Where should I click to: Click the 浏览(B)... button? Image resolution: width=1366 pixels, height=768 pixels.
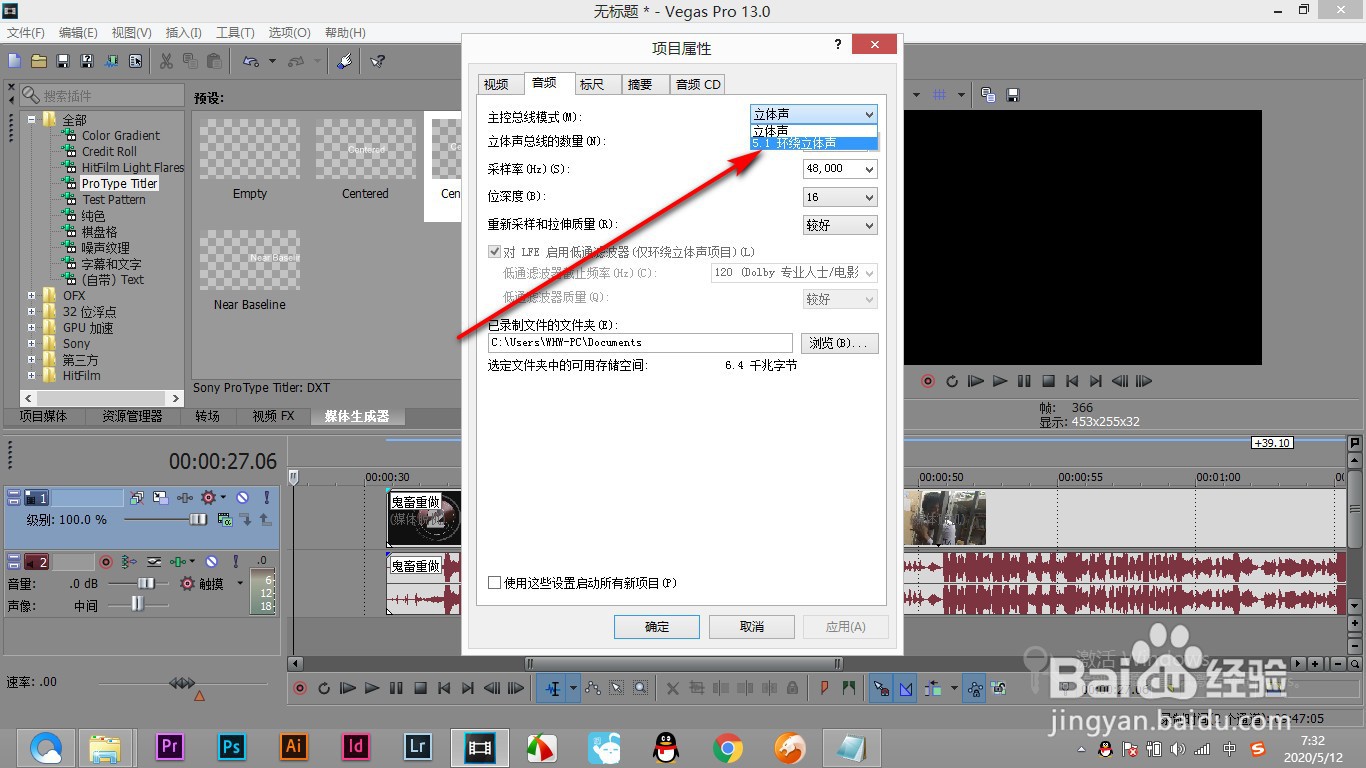pos(840,343)
